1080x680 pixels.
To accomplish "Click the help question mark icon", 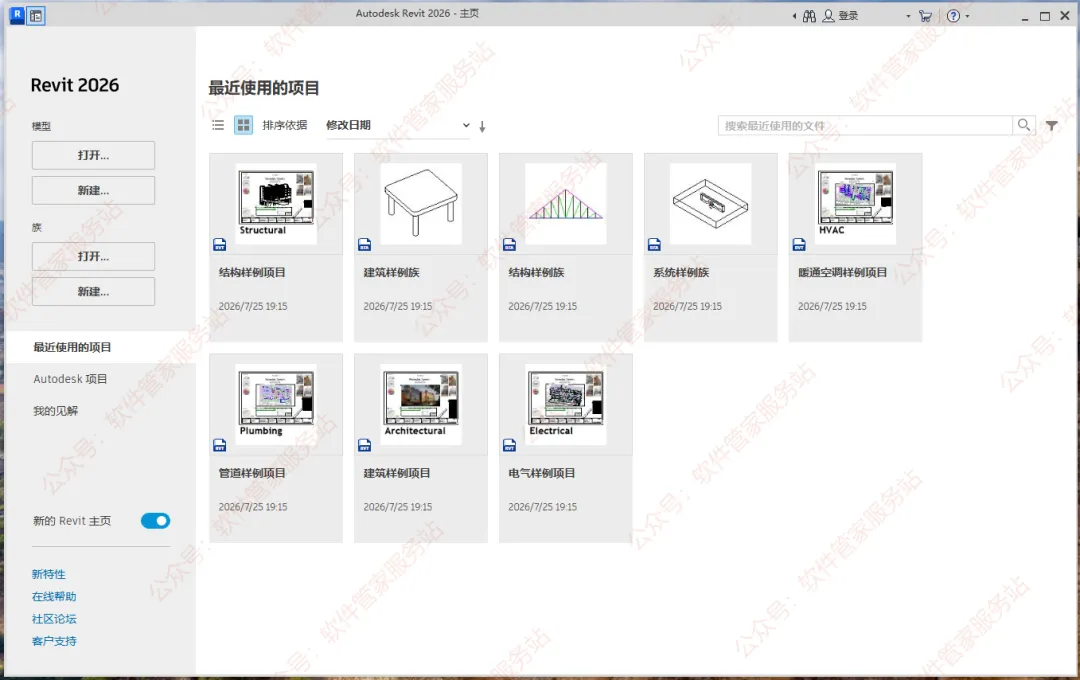I will 953,16.
